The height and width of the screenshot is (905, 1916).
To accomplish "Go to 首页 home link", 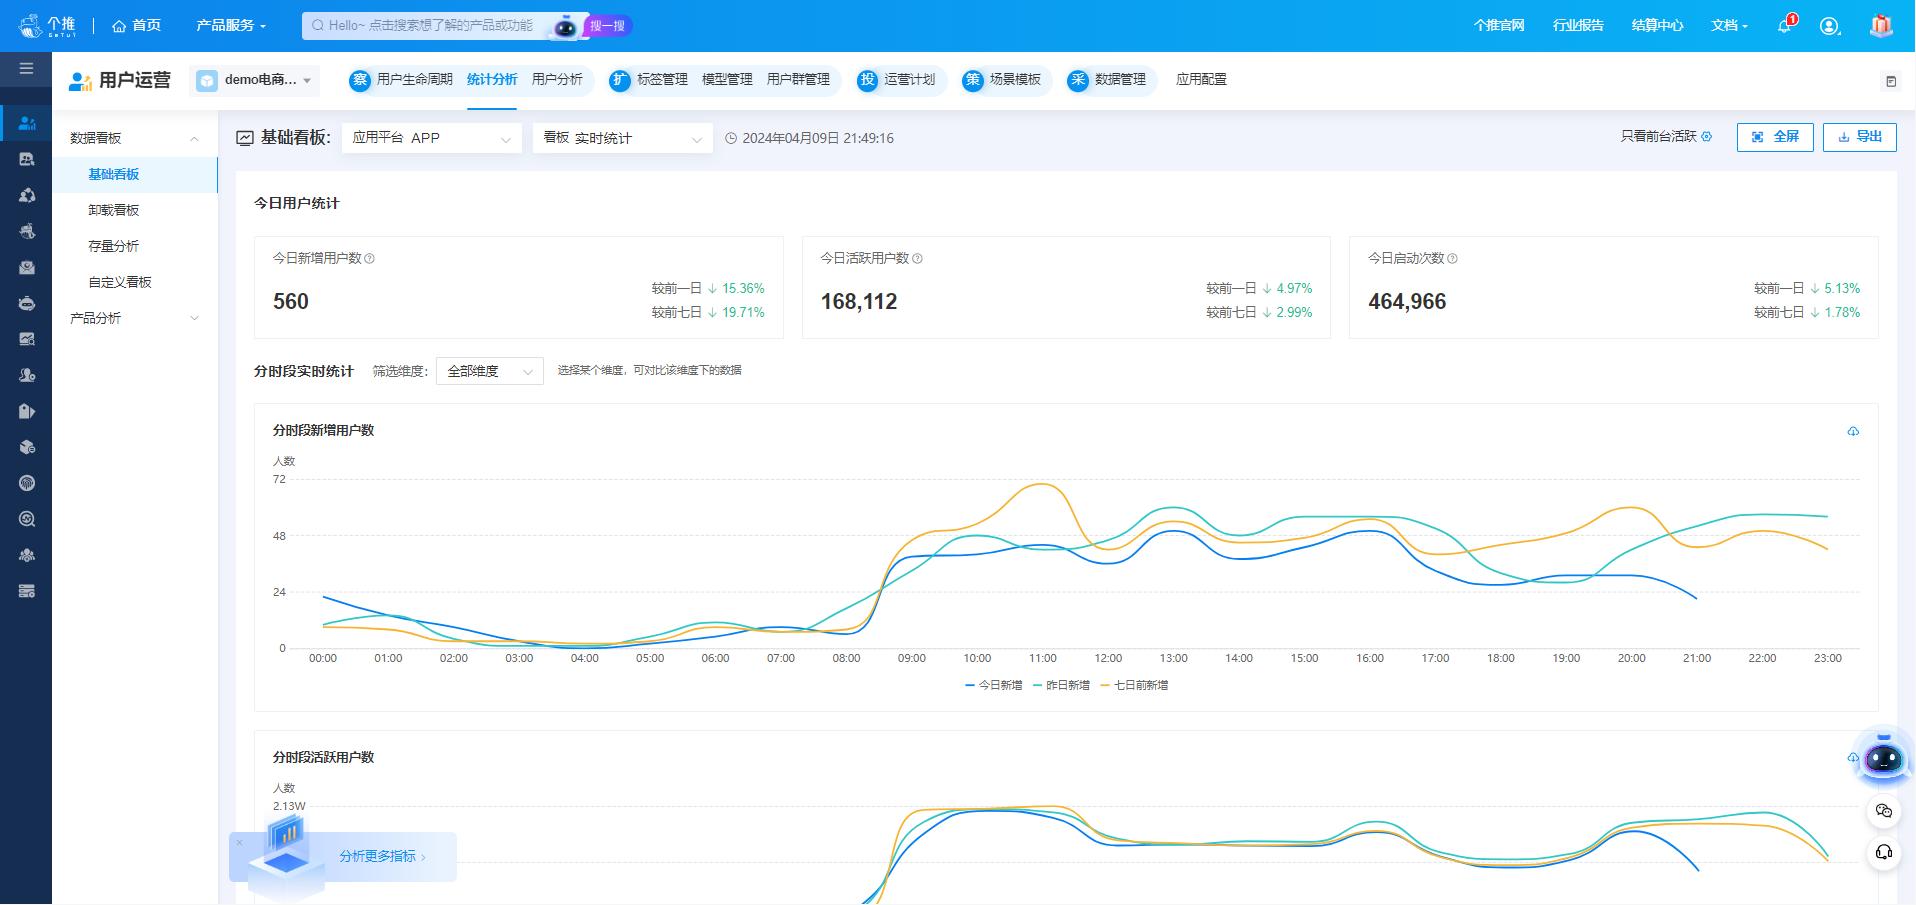I will (136, 25).
